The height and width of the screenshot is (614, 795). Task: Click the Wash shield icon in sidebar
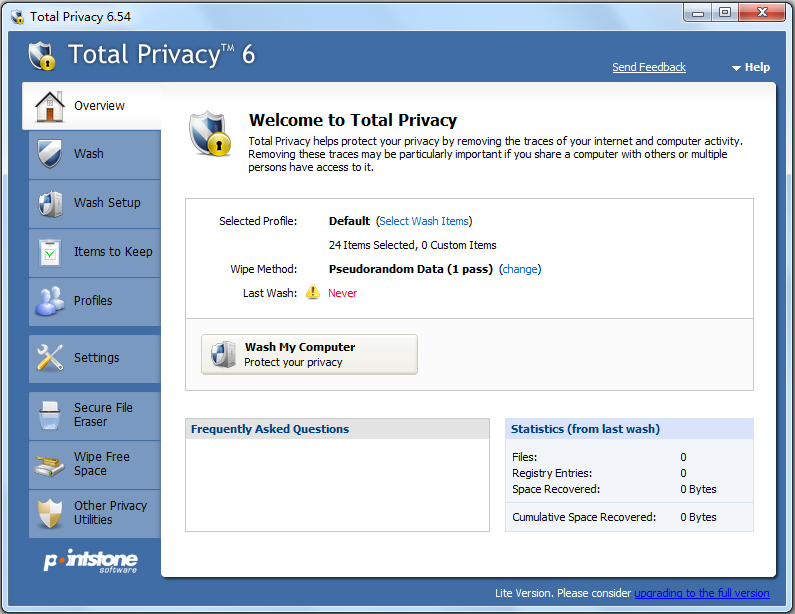[49, 153]
